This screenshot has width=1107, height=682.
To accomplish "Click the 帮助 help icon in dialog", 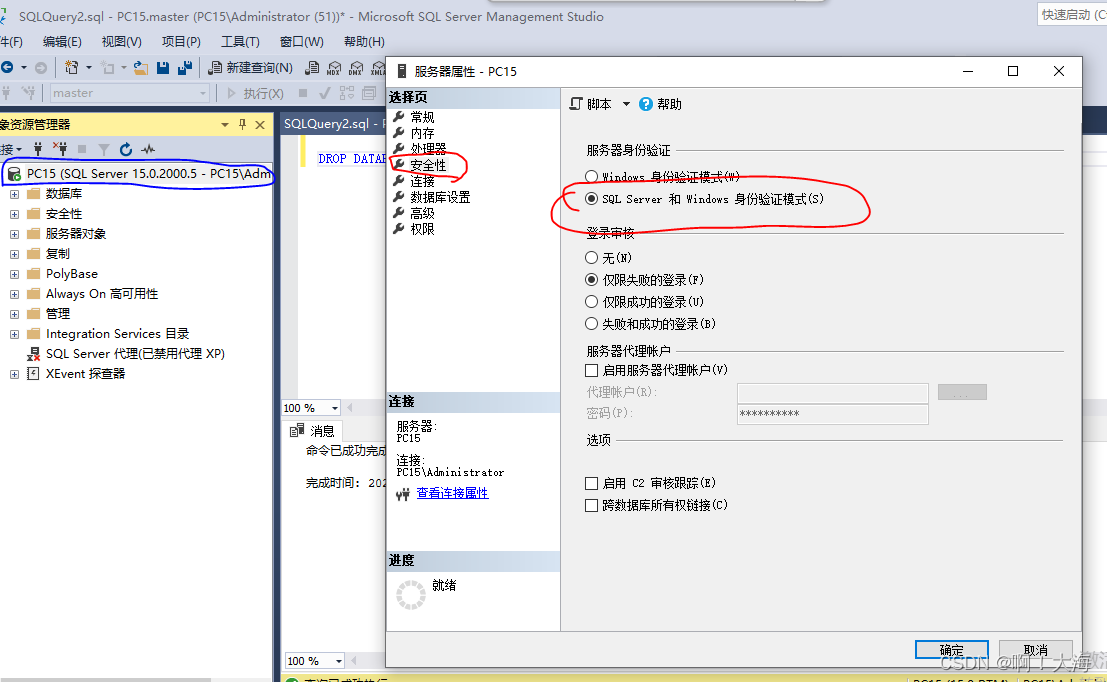I will [645, 104].
